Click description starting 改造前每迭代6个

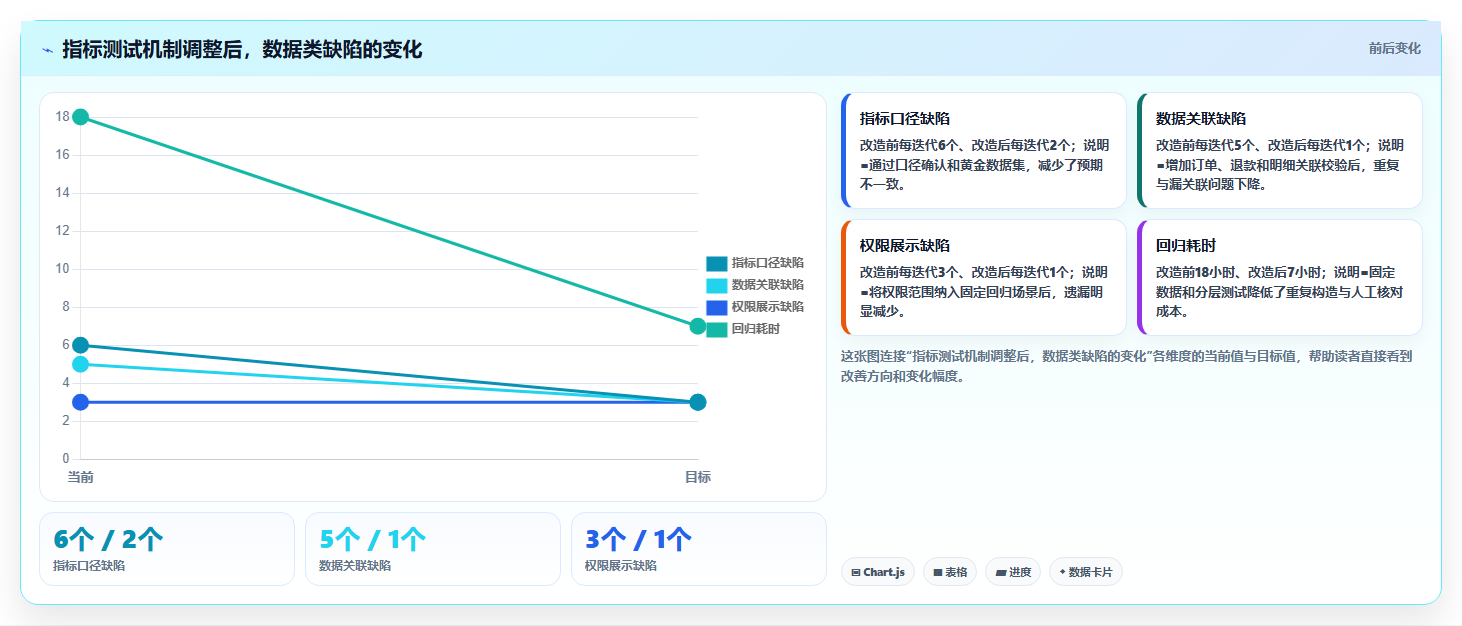point(984,164)
